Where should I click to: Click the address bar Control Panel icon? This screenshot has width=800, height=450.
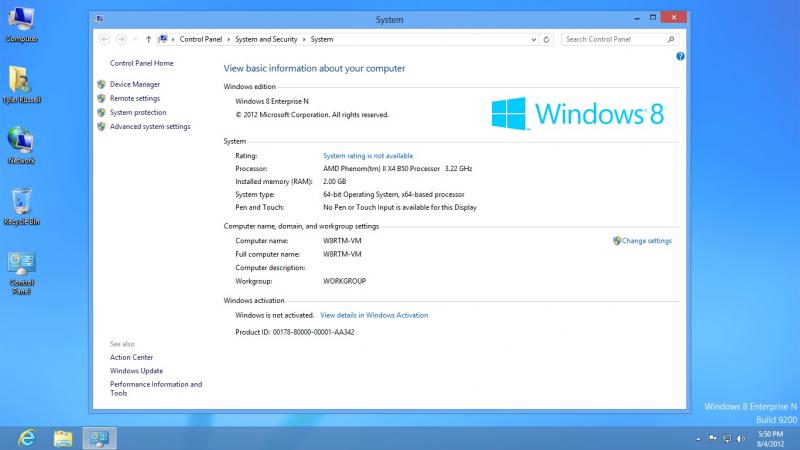point(163,39)
